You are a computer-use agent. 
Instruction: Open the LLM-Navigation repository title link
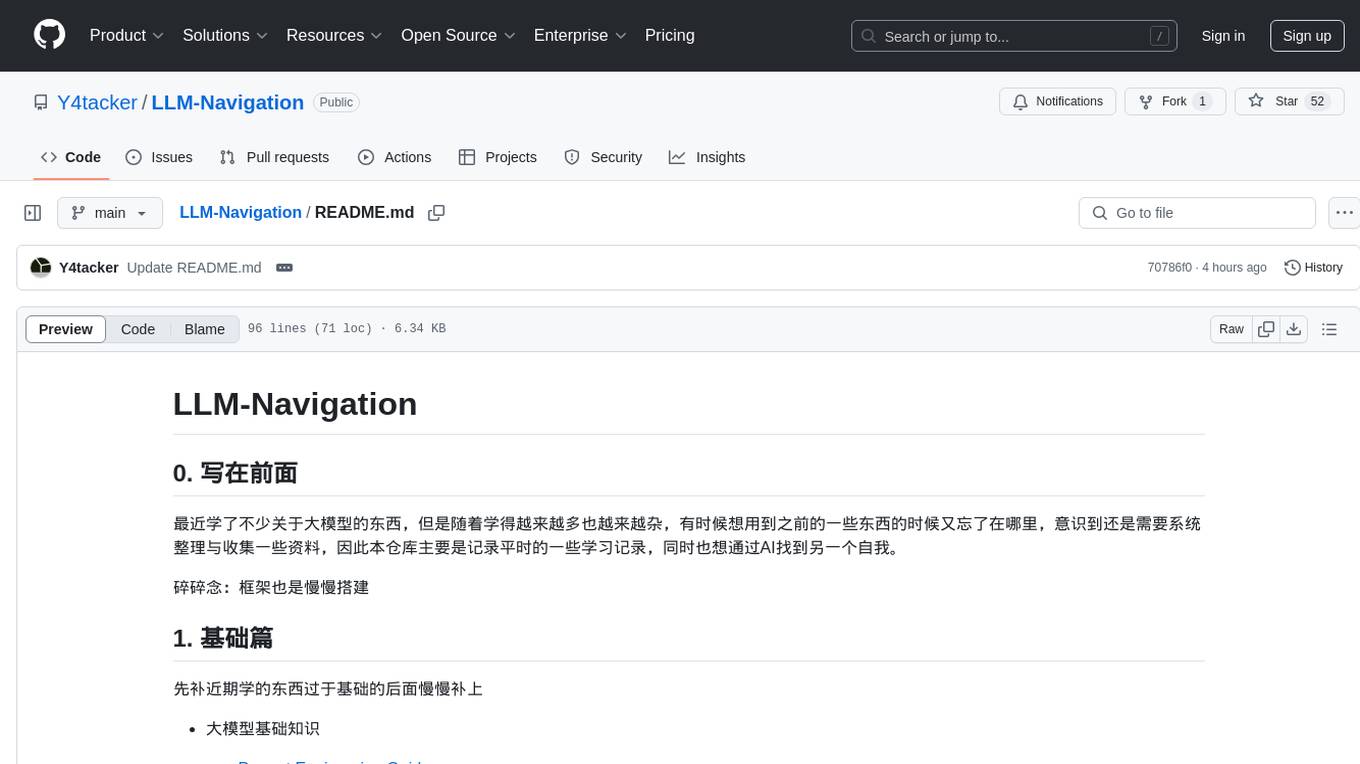(228, 103)
